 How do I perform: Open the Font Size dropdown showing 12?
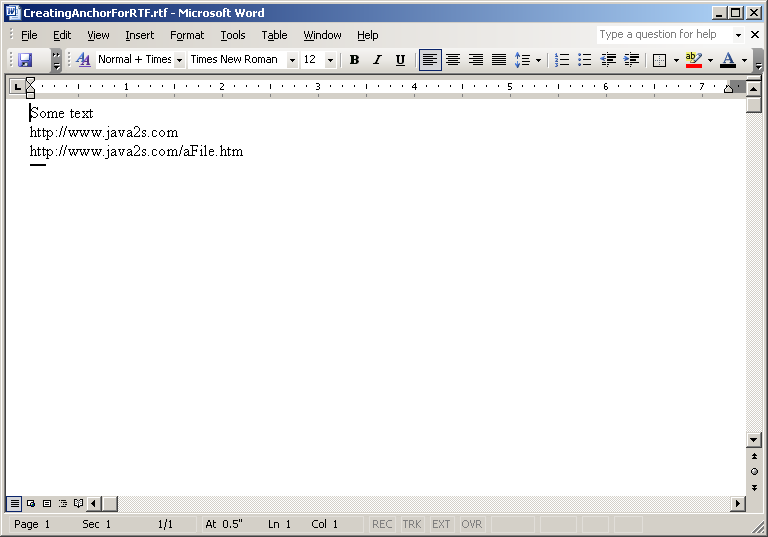[331, 60]
